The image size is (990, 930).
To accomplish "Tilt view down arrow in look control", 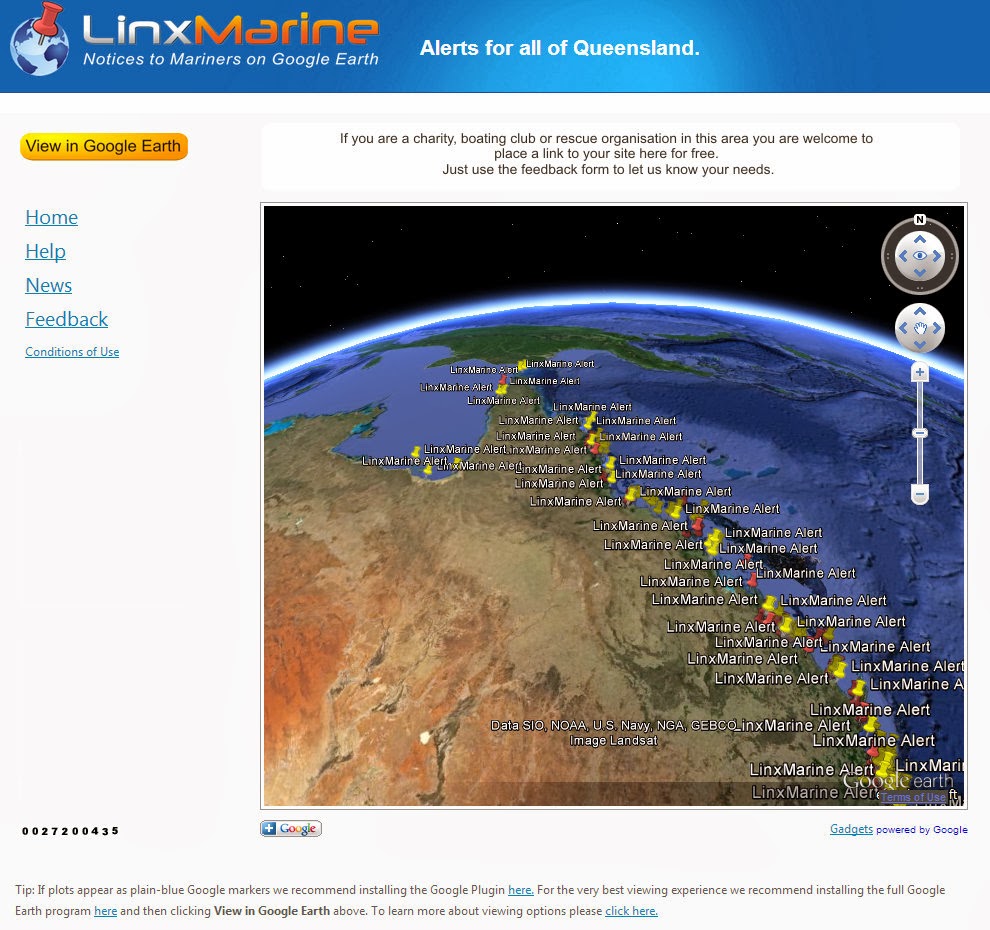I will pos(919,273).
